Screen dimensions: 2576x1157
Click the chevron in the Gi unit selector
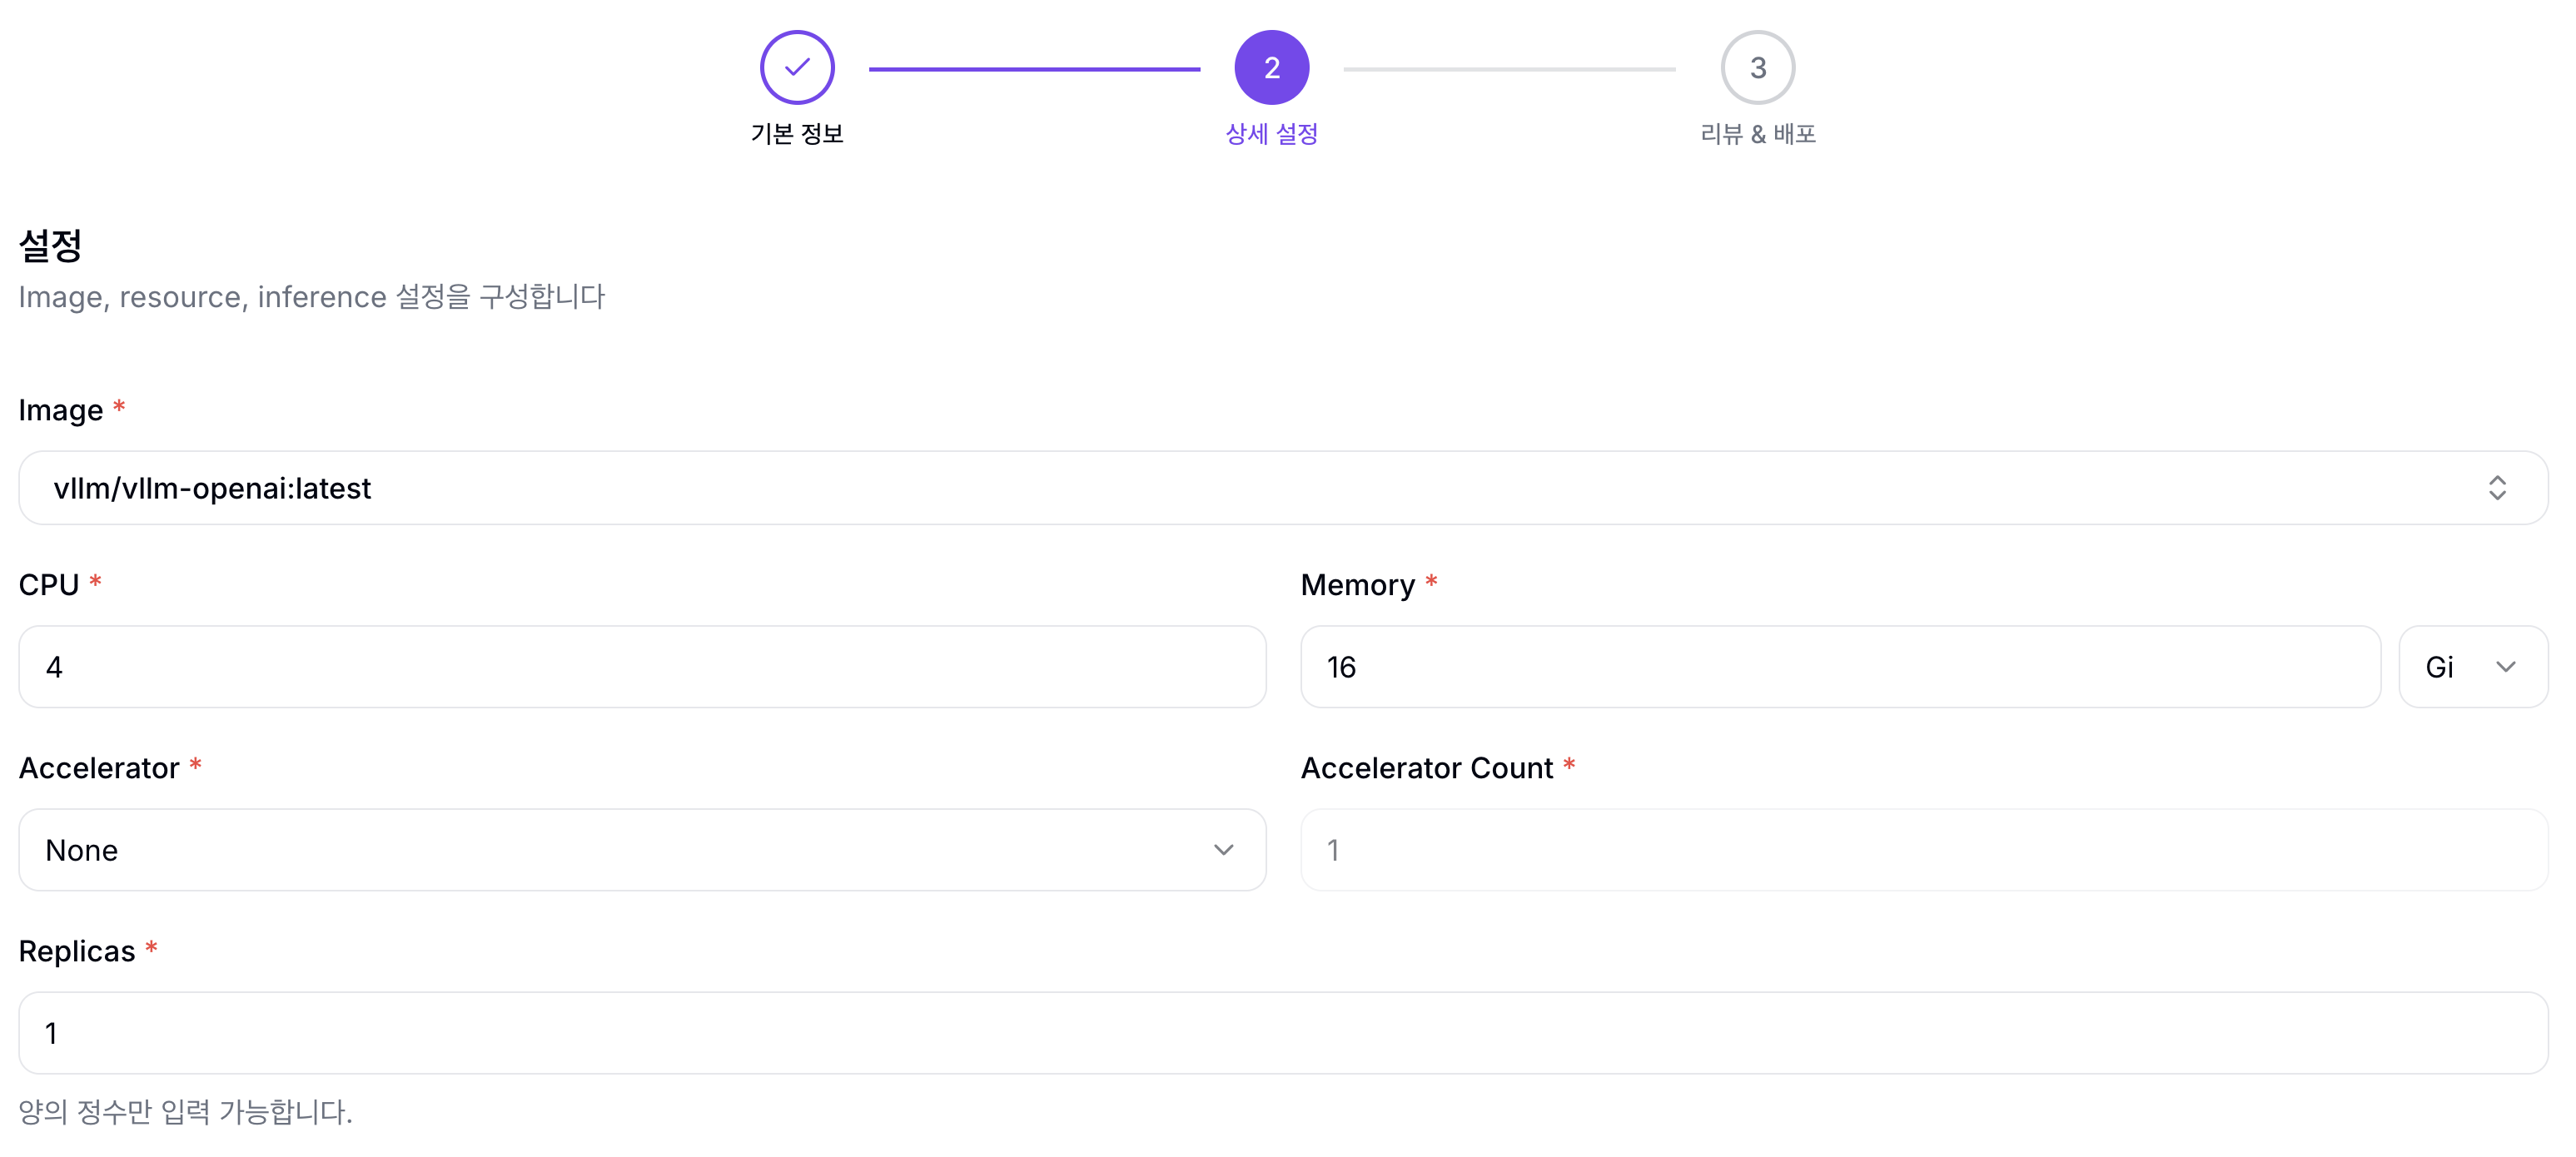coord(2505,667)
